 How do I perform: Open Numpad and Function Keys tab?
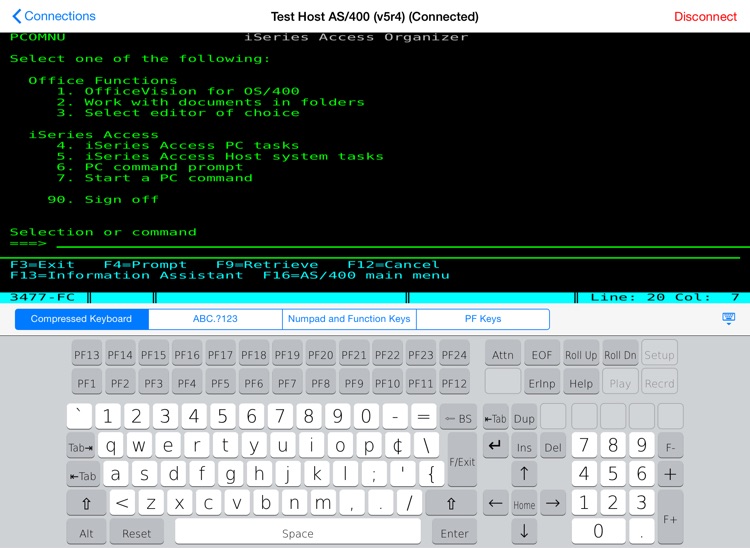point(349,319)
